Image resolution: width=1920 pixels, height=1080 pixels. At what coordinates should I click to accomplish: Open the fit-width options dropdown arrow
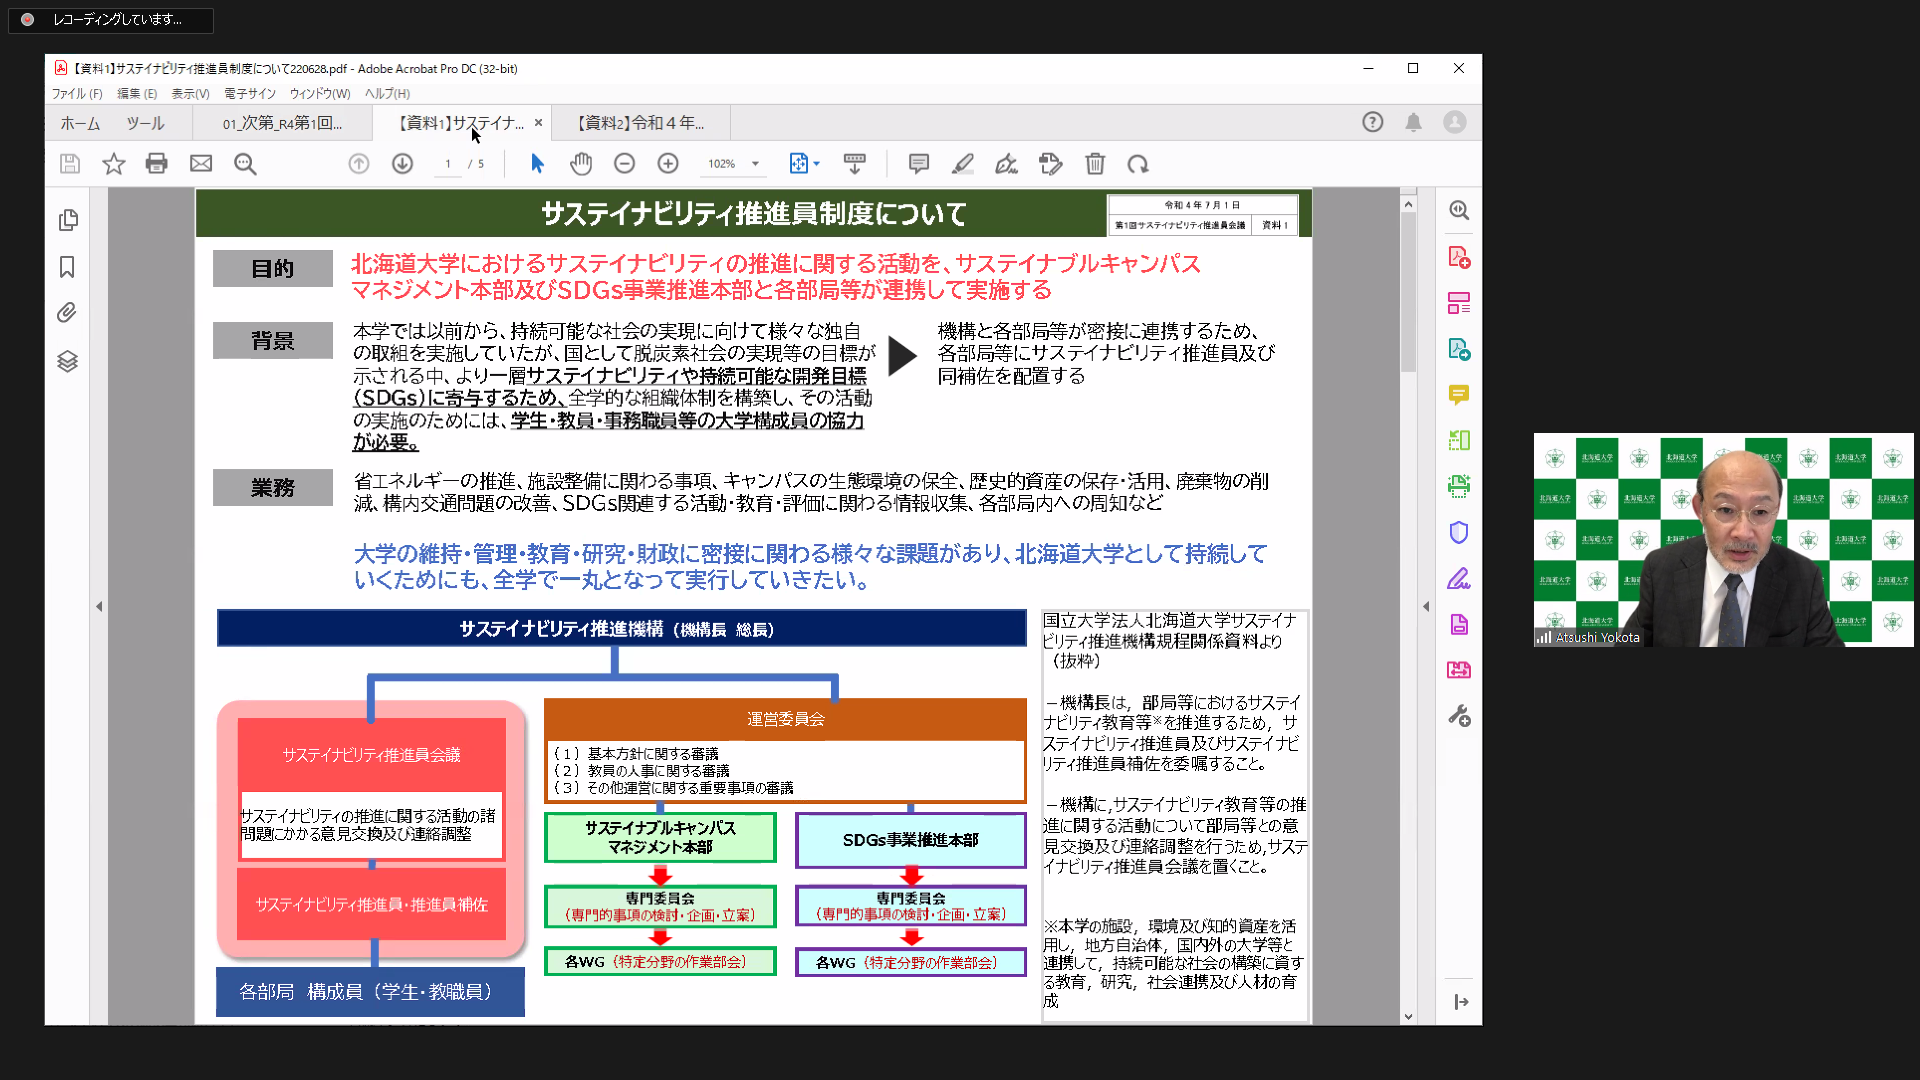point(818,164)
